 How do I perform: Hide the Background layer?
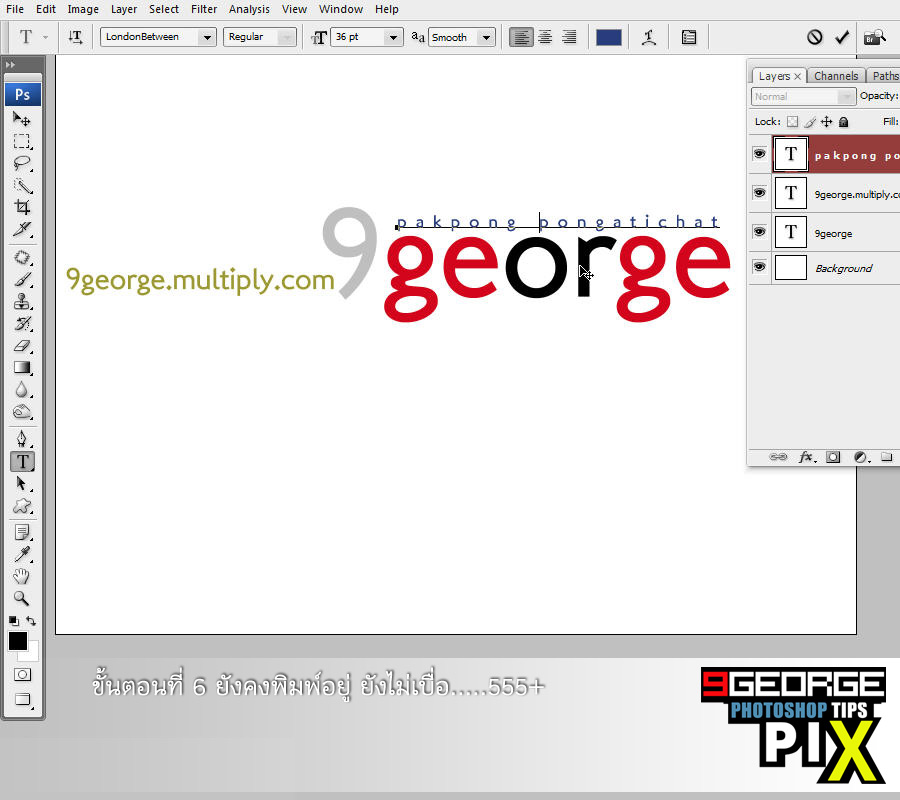coord(759,267)
